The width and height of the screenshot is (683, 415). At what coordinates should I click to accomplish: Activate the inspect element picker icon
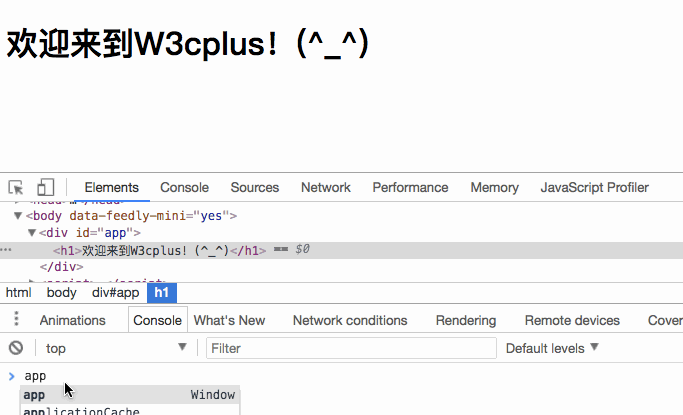tap(16, 188)
